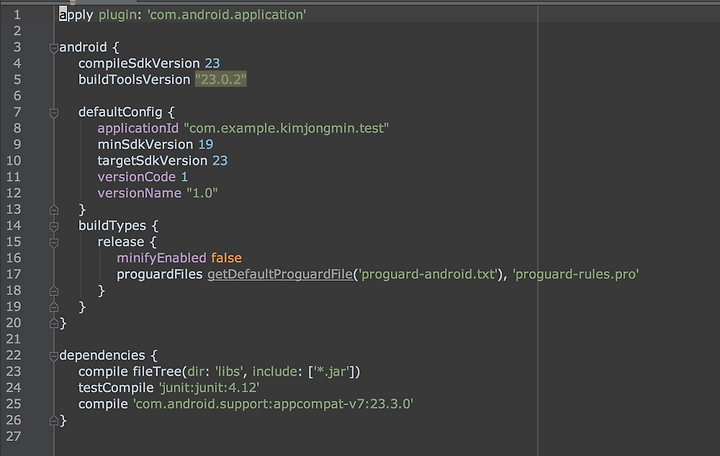This screenshot has height=456, width=720.
Task: Click the fold end marker on line 18
Action: (54, 291)
